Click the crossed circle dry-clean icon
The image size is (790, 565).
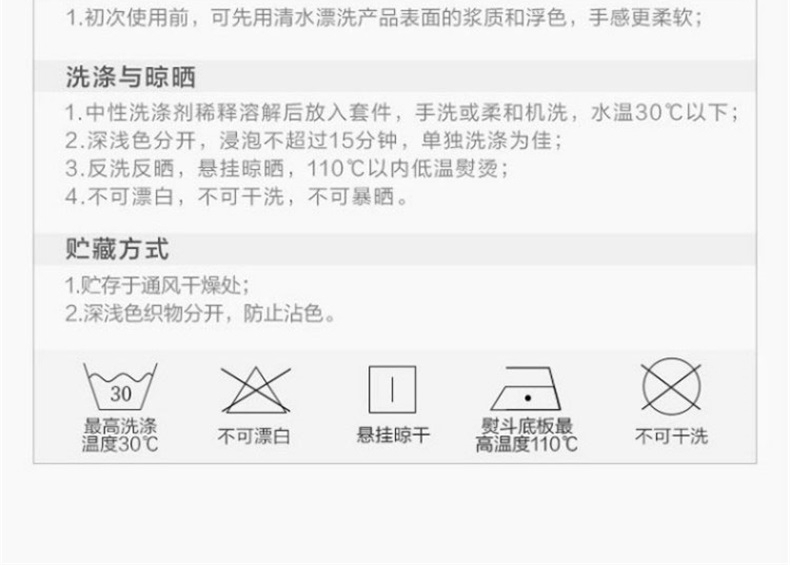pos(672,387)
